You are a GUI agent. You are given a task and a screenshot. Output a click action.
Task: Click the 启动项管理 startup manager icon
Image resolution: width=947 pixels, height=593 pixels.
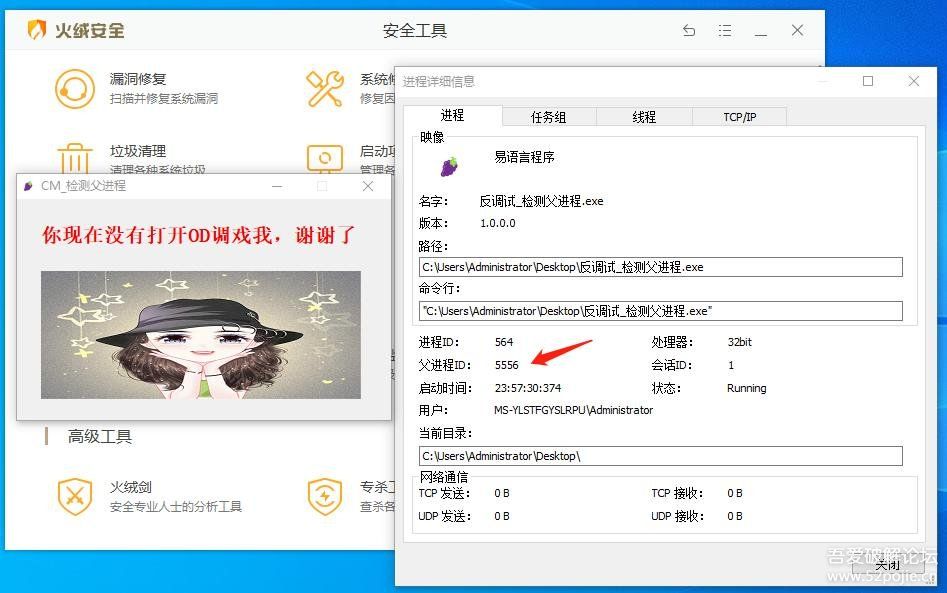pos(326,158)
